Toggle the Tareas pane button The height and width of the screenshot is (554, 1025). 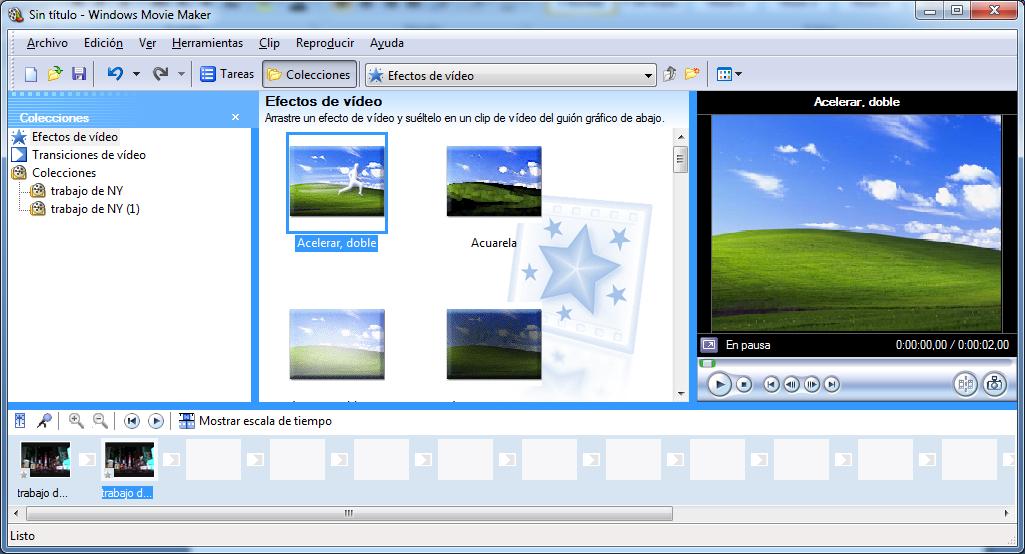point(227,74)
